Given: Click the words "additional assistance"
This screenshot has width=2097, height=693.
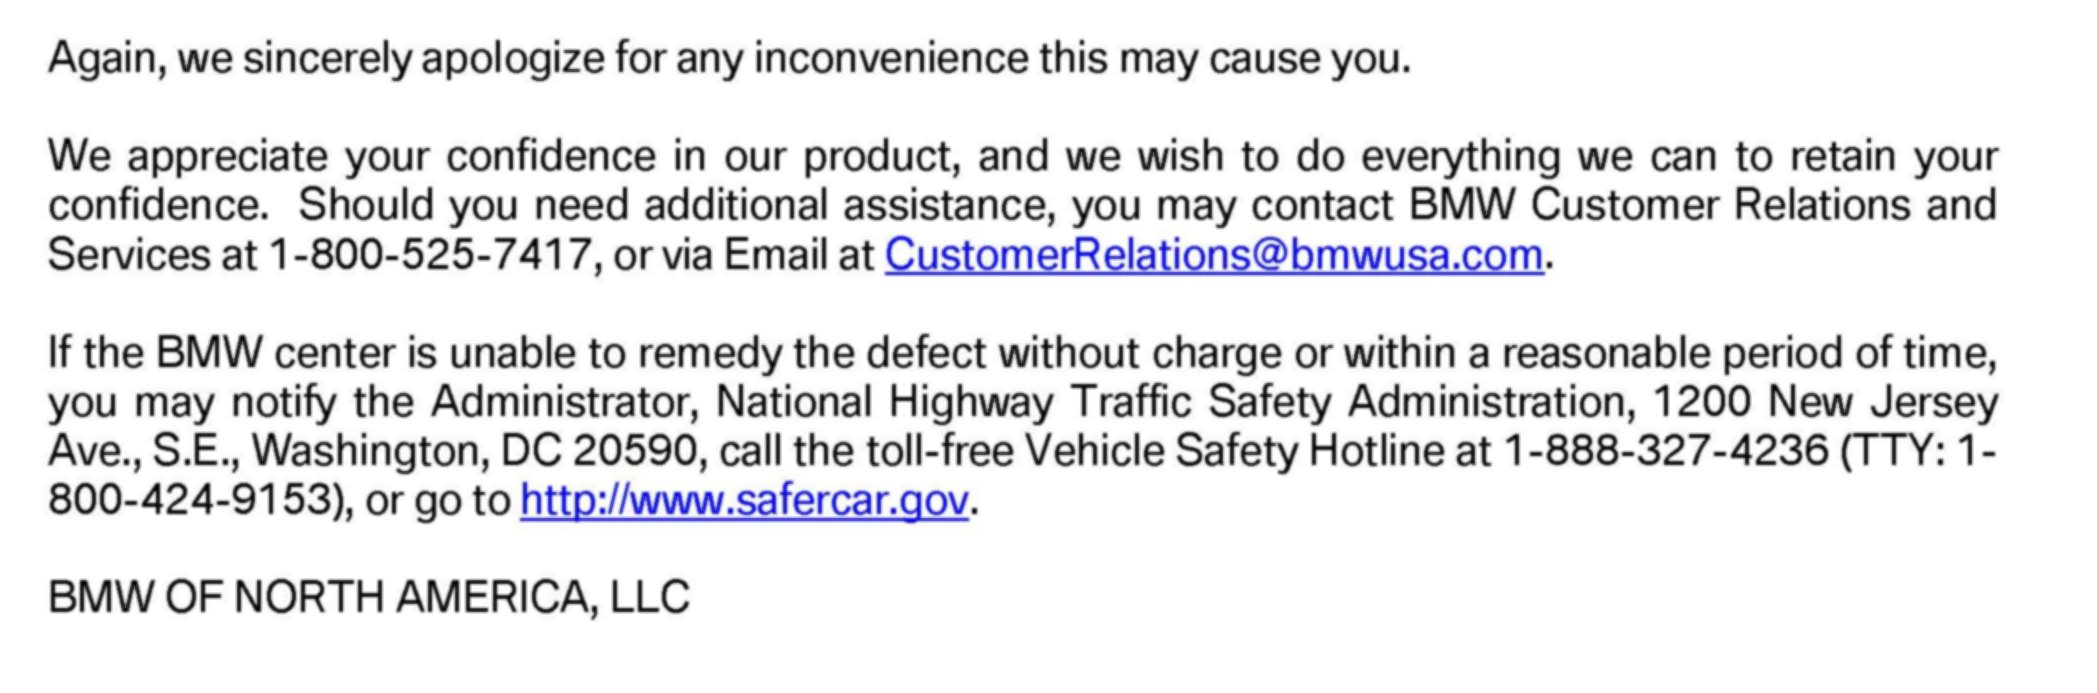Looking at the screenshot, I should (850, 205).
